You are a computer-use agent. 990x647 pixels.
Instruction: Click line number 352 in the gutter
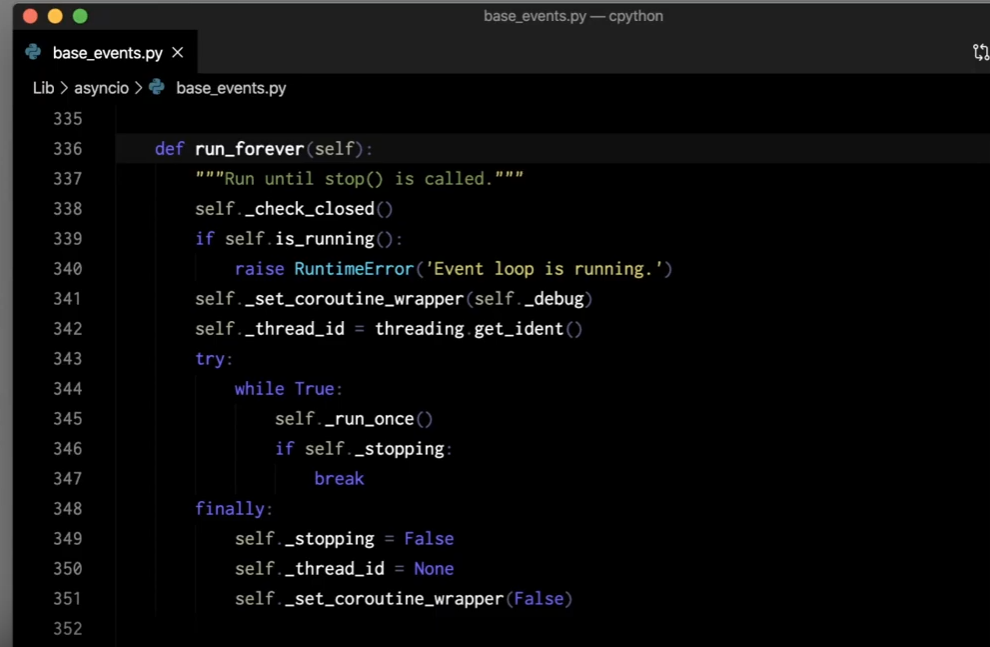[68, 629]
